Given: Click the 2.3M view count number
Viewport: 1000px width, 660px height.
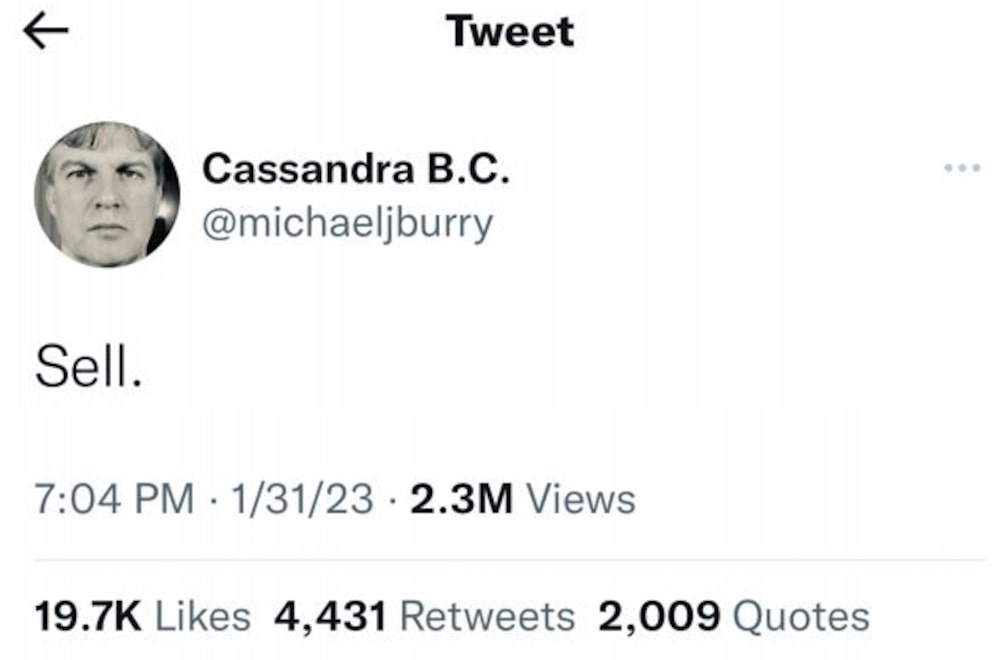Looking at the screenshot, I should [x=462, y=498].
